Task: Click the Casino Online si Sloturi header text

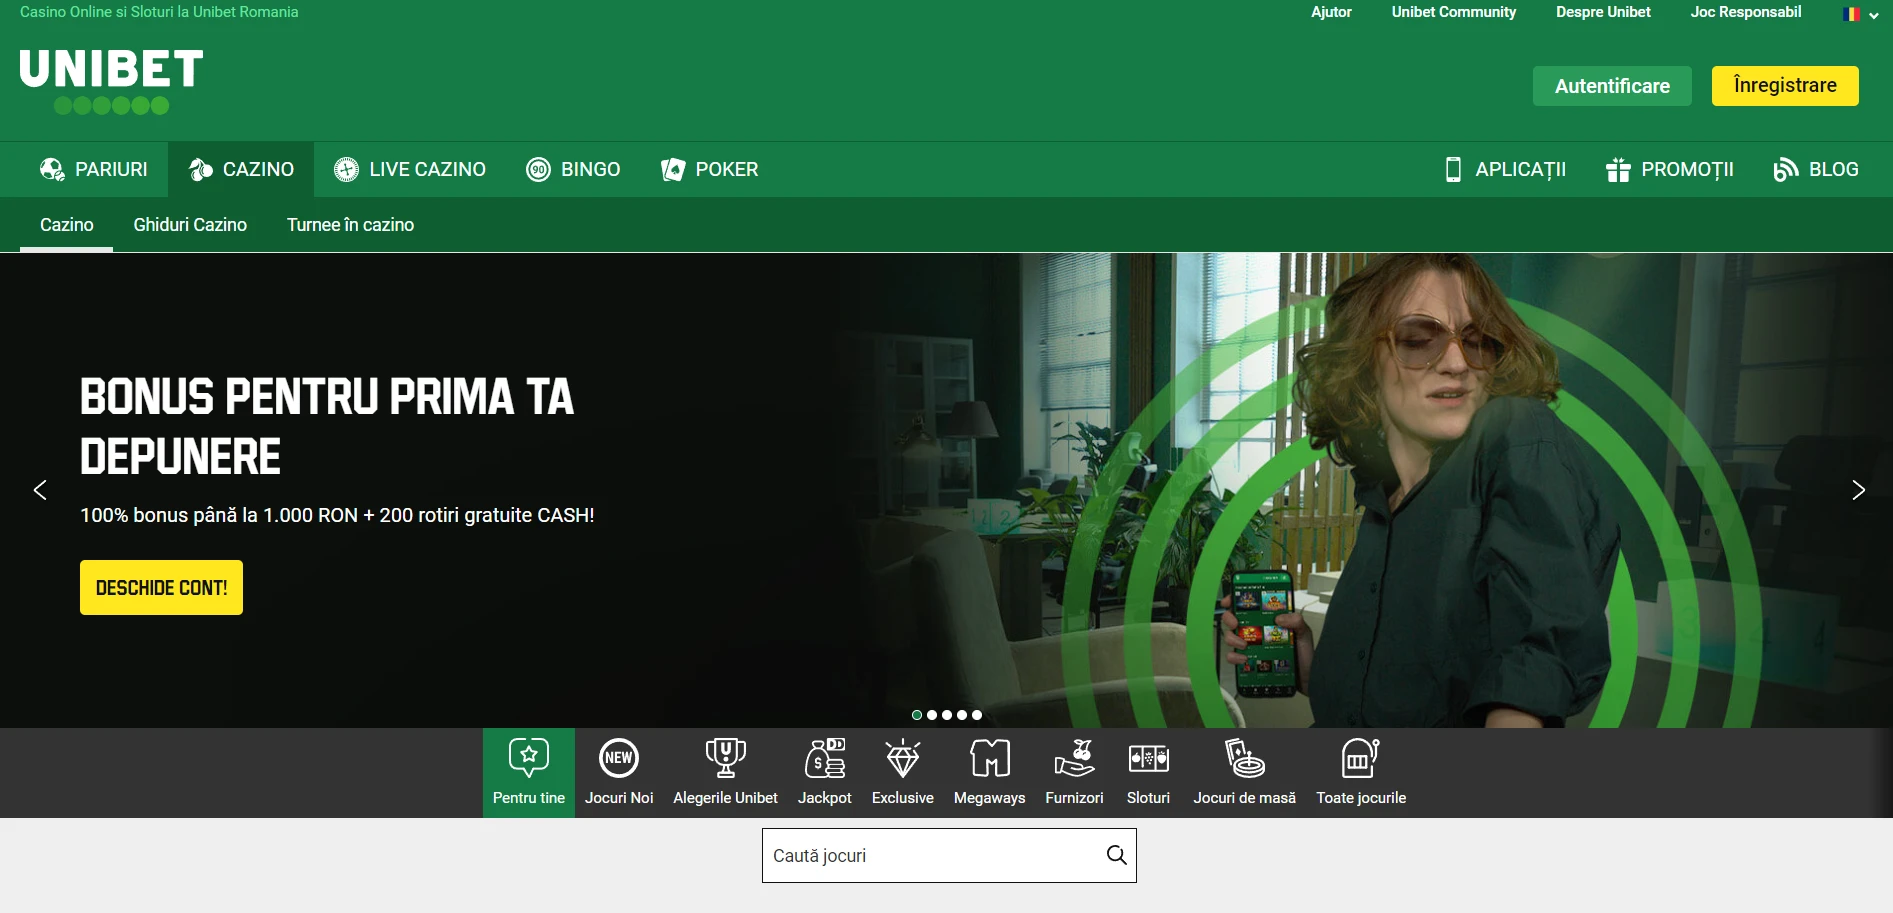Action: [x=159, y=12]
